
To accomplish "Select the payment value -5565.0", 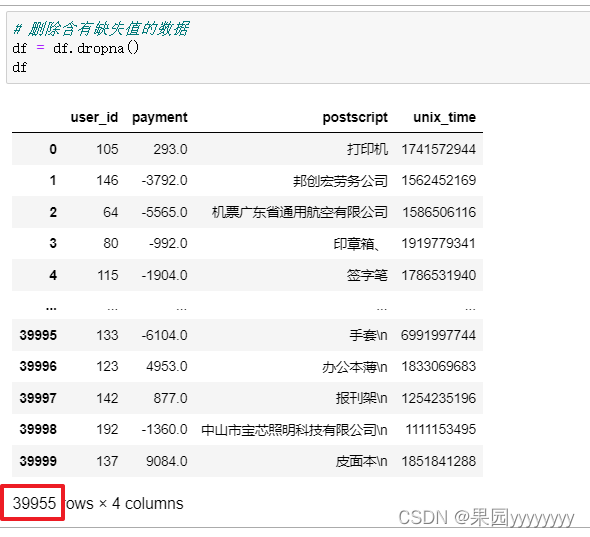I will pos(164,212).
